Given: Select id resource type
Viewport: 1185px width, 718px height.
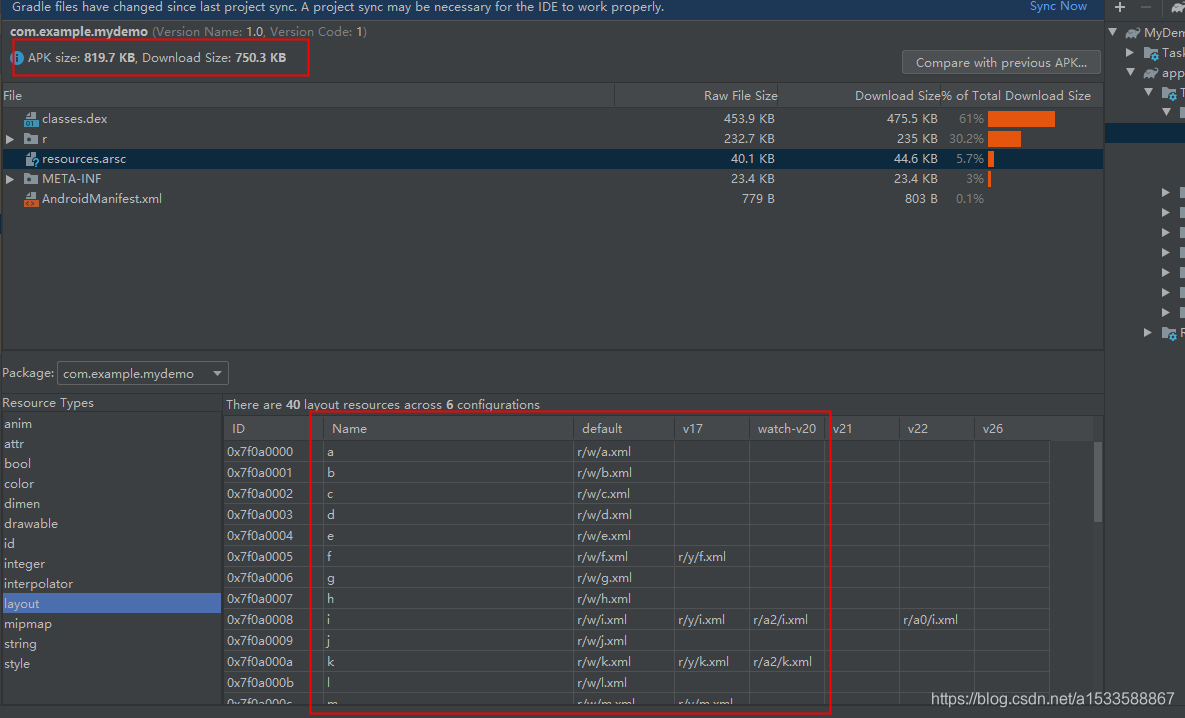Looking at the screenshot, I should click(x=110, y=544).
